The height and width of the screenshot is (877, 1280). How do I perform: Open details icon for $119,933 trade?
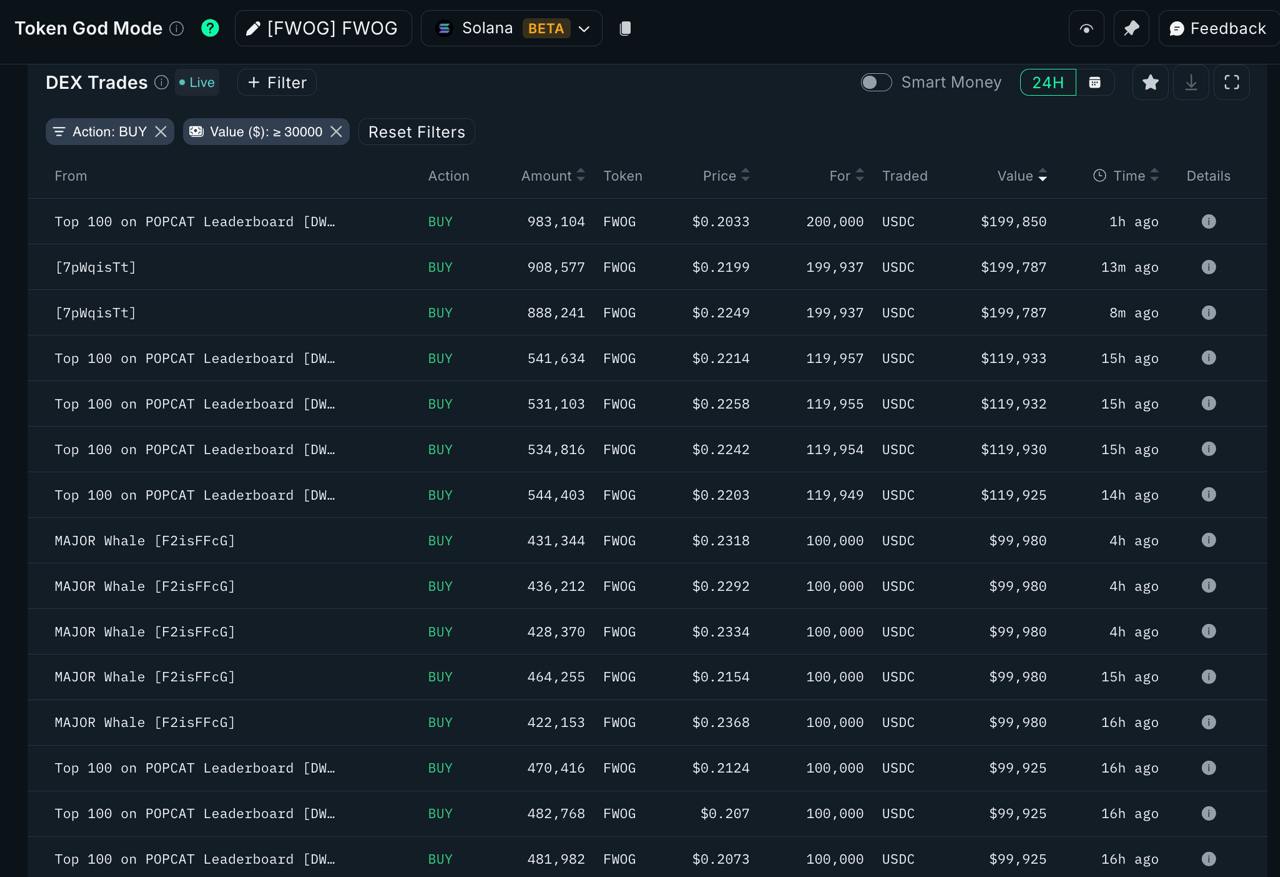[1209, 358]
